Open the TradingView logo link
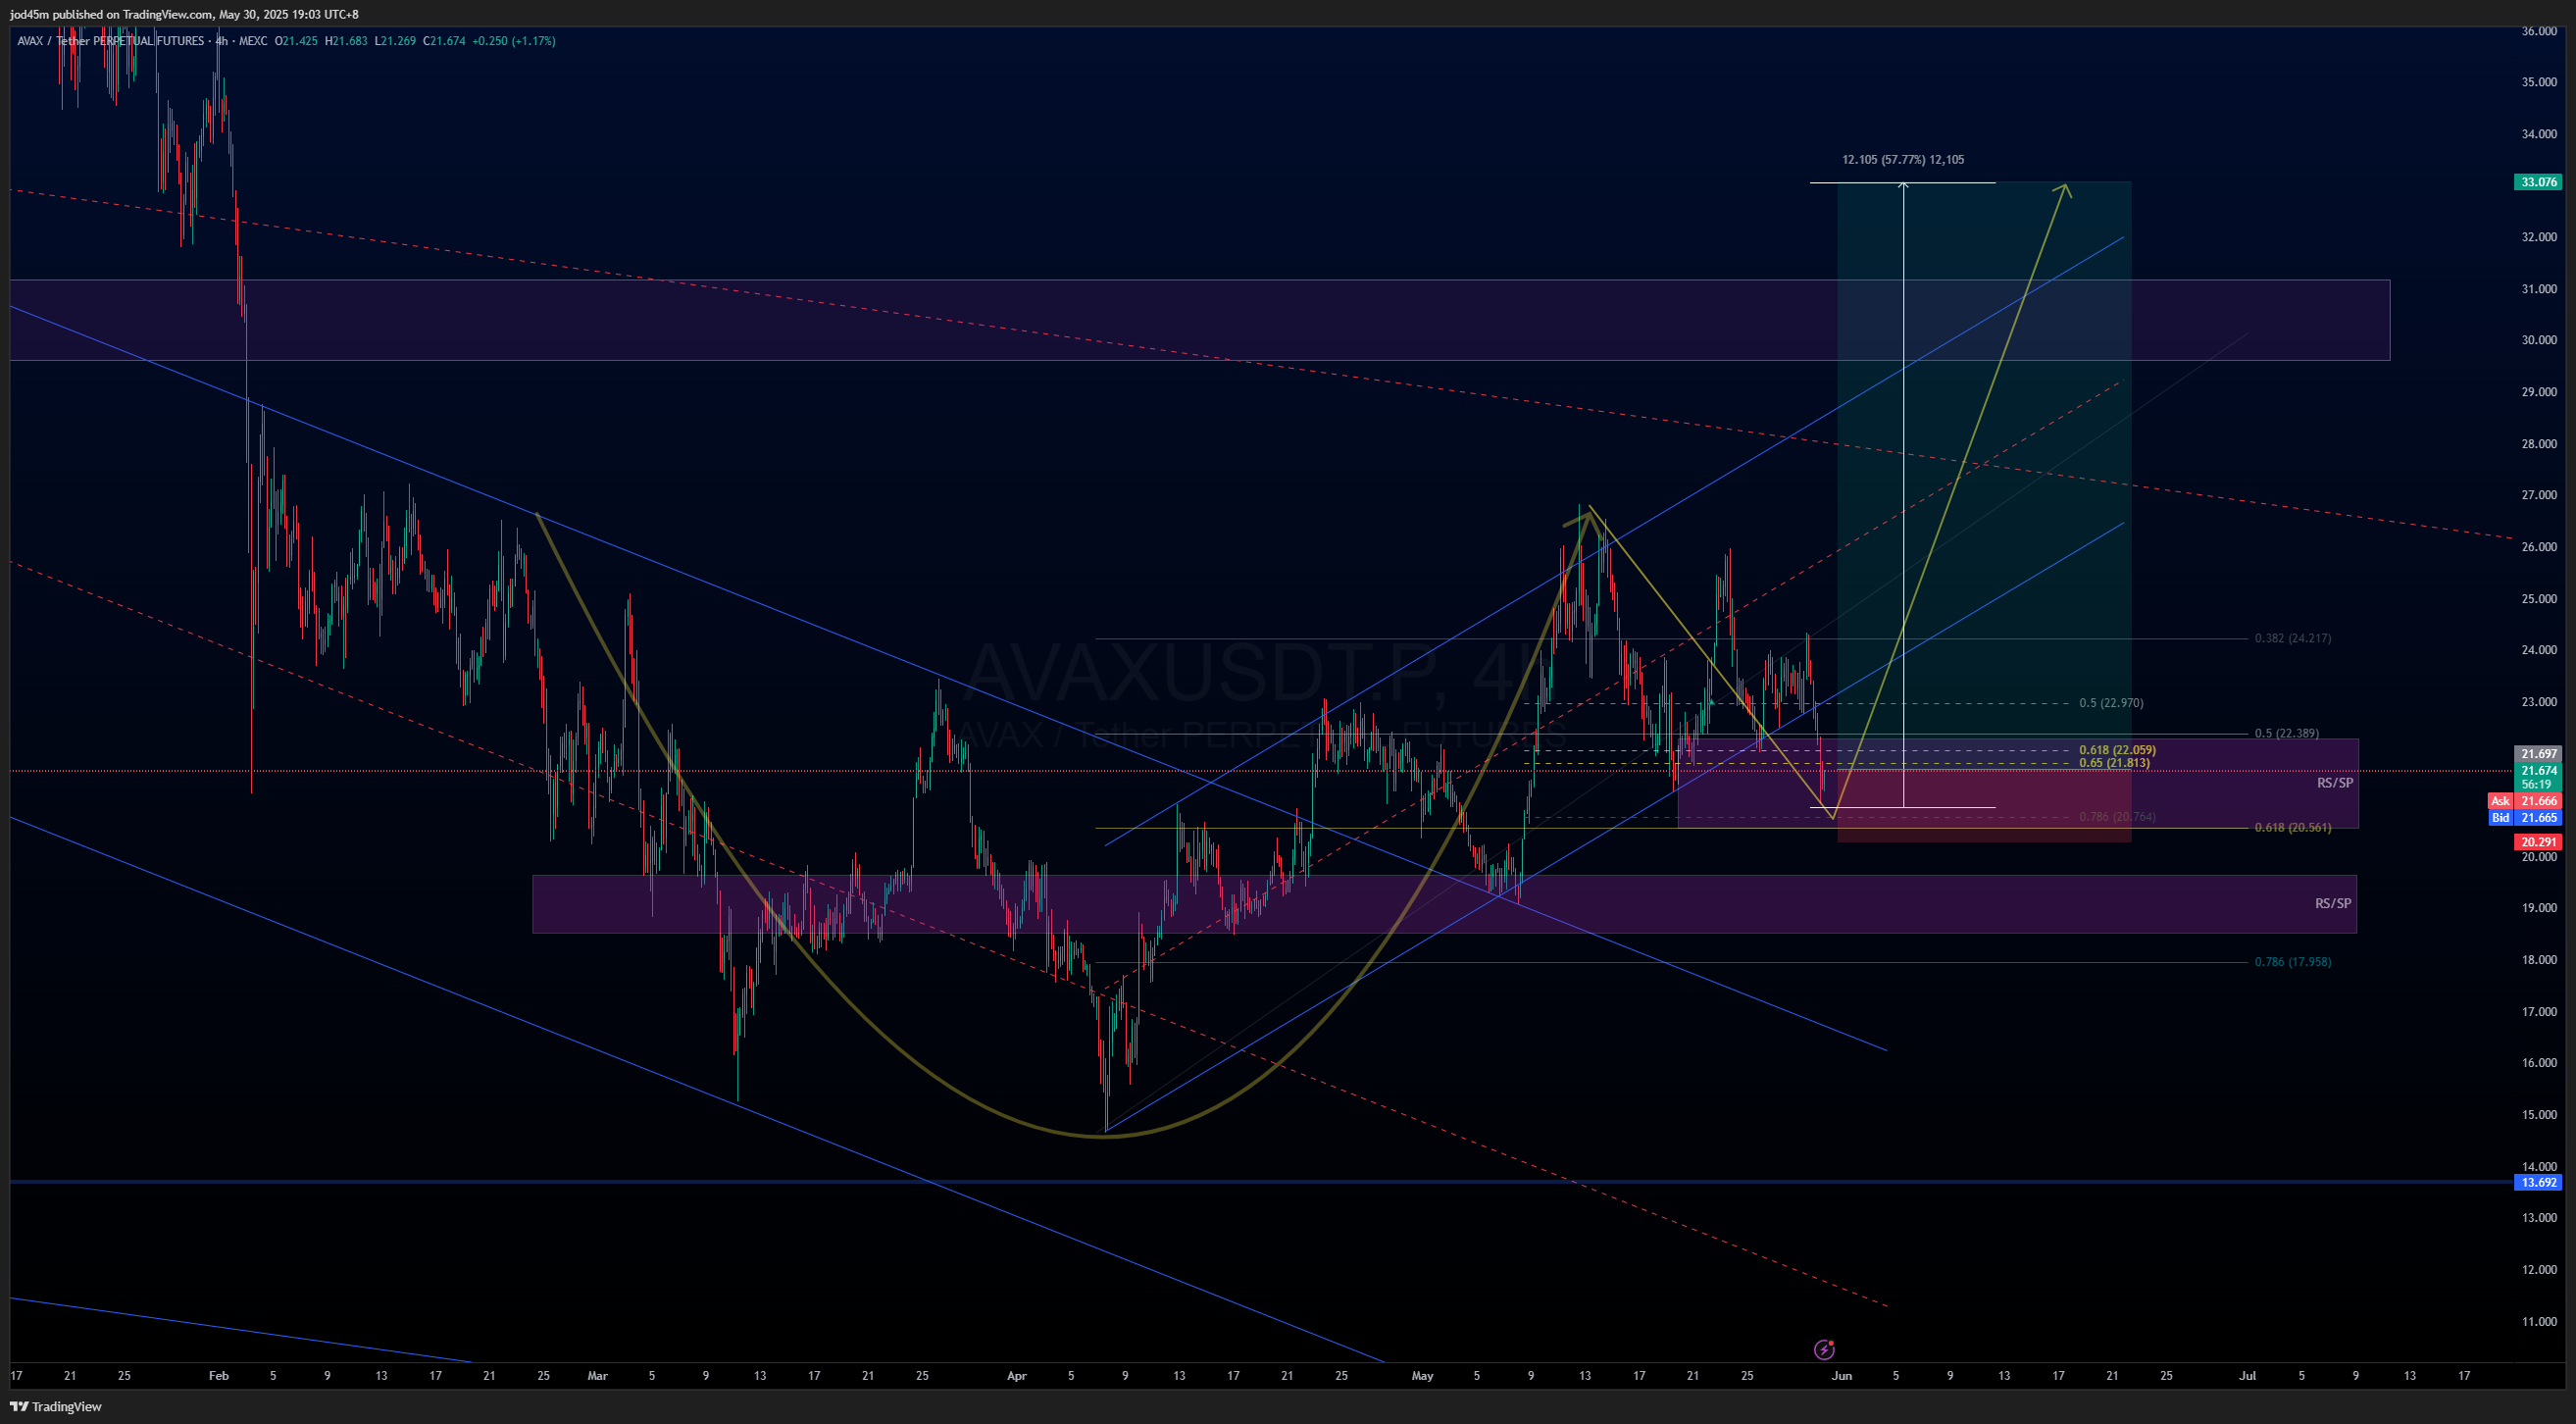 pyautogui.click(x=56, y=1406)
